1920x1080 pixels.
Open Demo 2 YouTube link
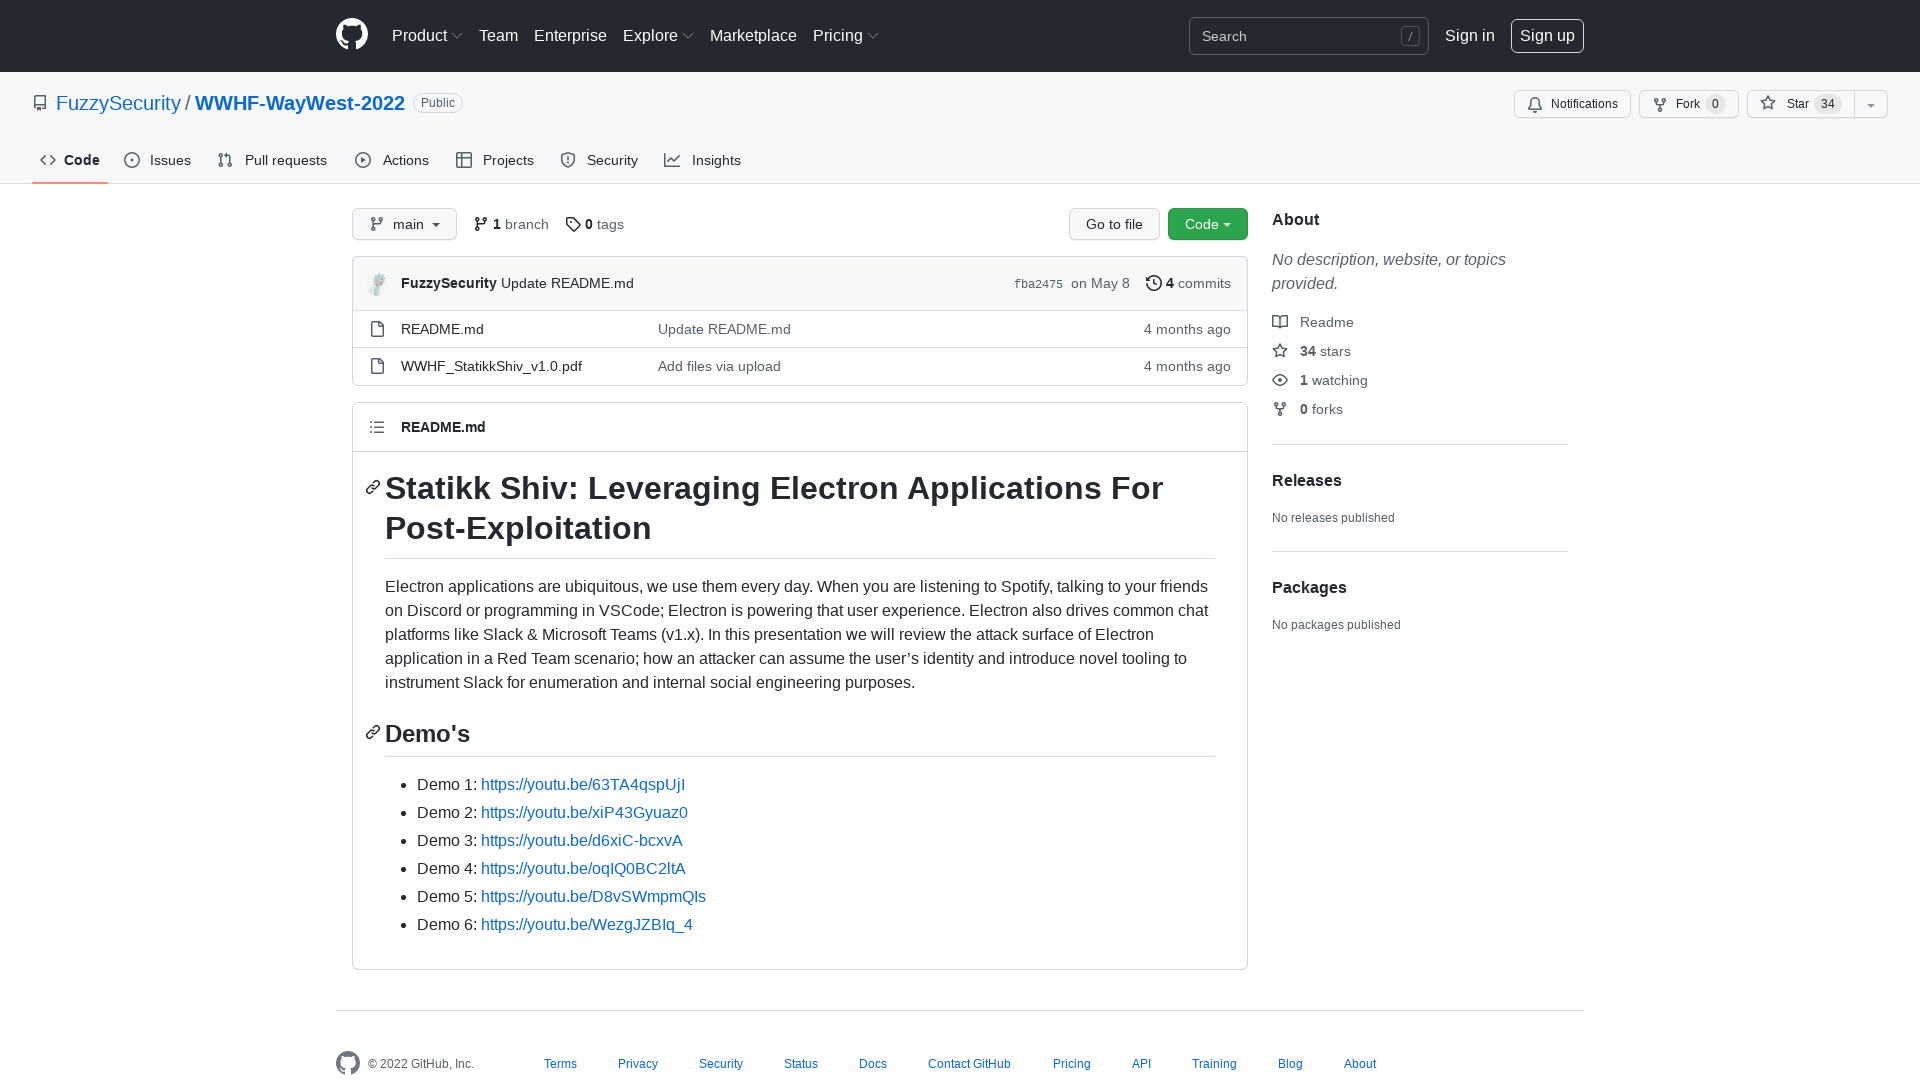pos(584,812)
